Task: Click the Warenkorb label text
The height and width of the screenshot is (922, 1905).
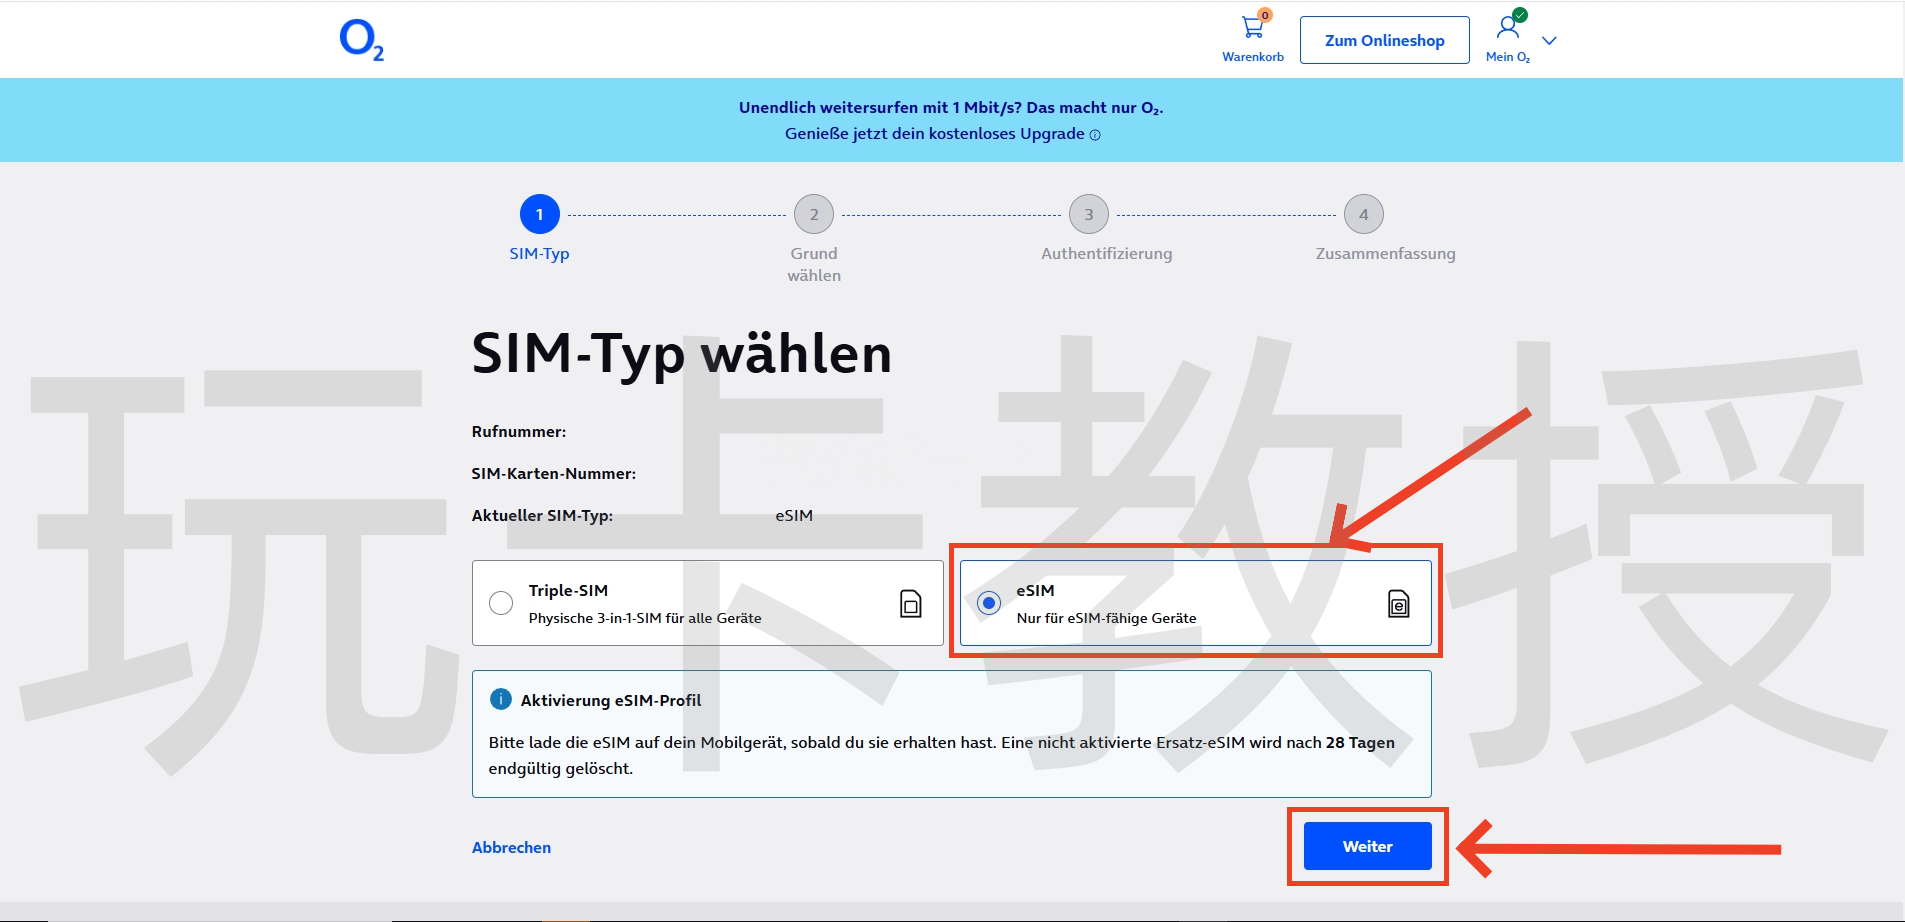Action: (1253, 57)
